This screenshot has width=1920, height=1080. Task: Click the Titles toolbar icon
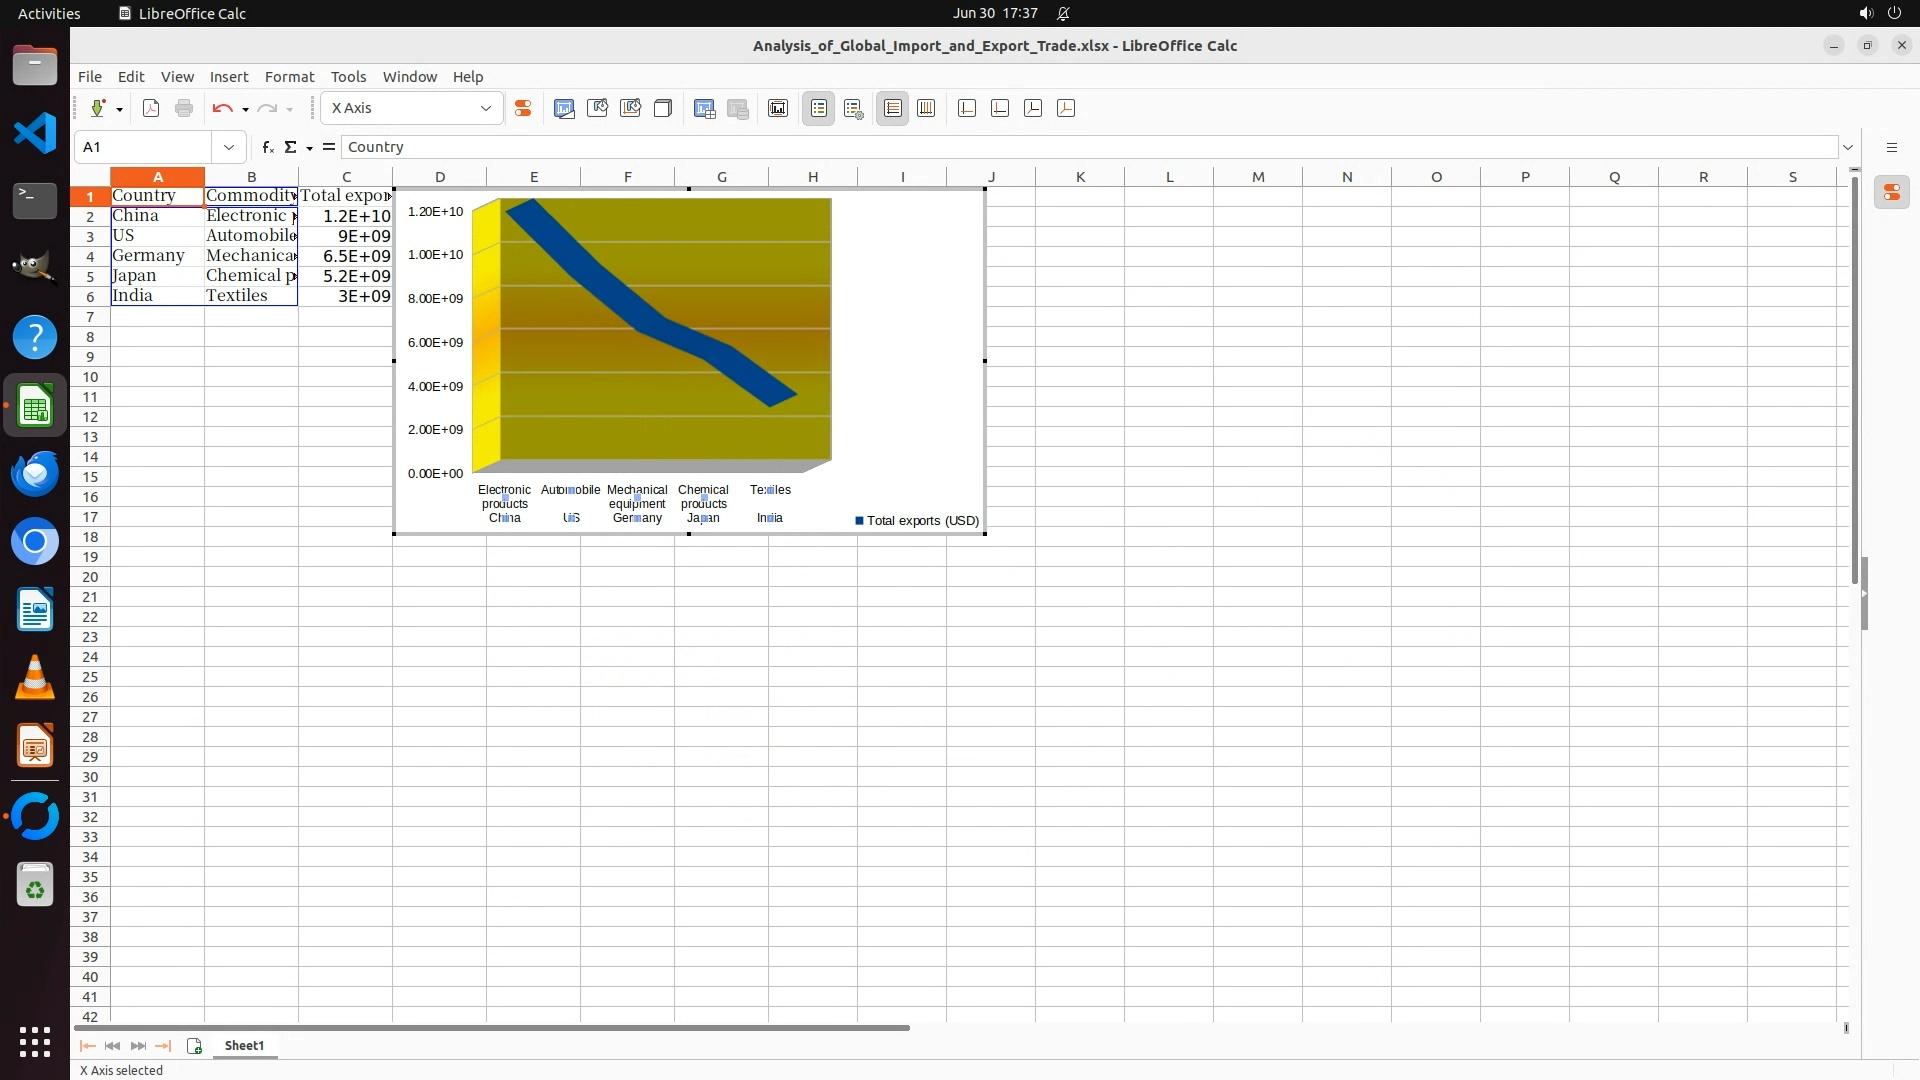pos(778,108)
